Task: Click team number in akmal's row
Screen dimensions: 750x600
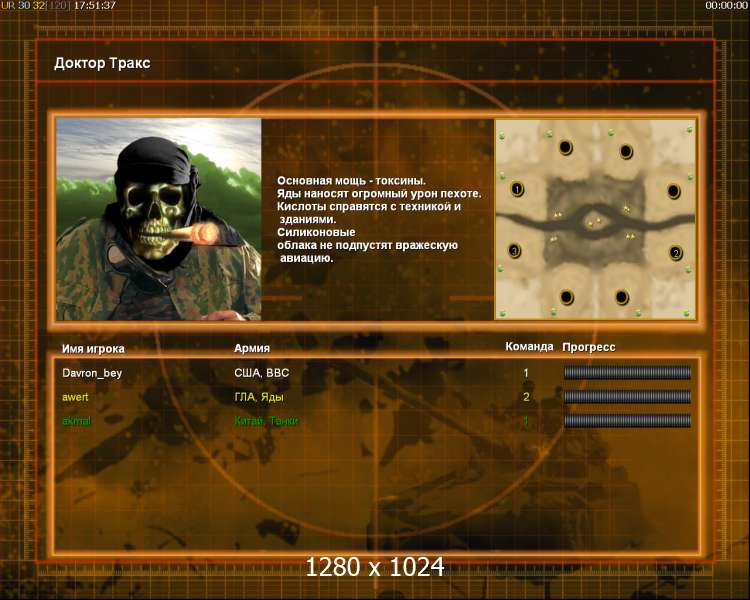Action: pos(526,421)
